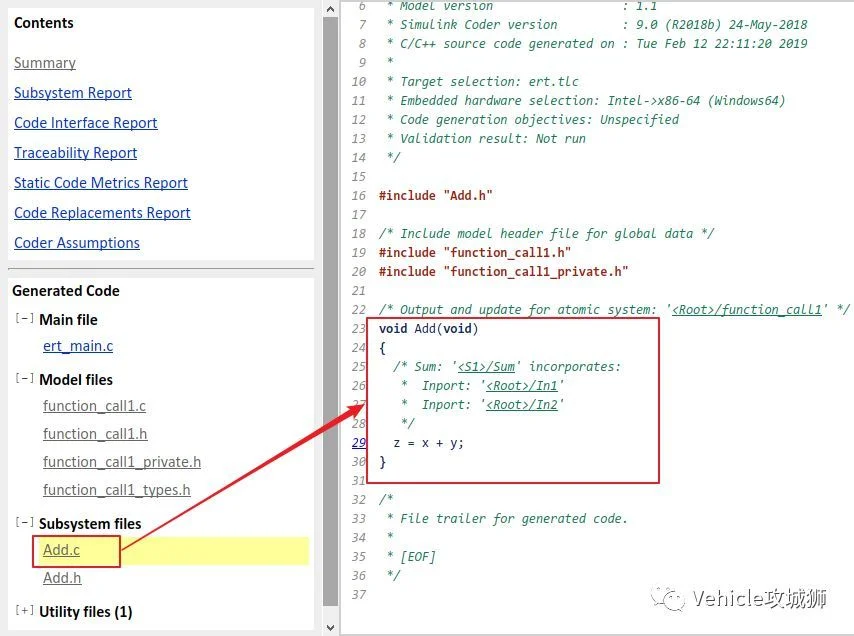Open the Traceability Report link
Screen dimensions: 854x636
(76, 153)
